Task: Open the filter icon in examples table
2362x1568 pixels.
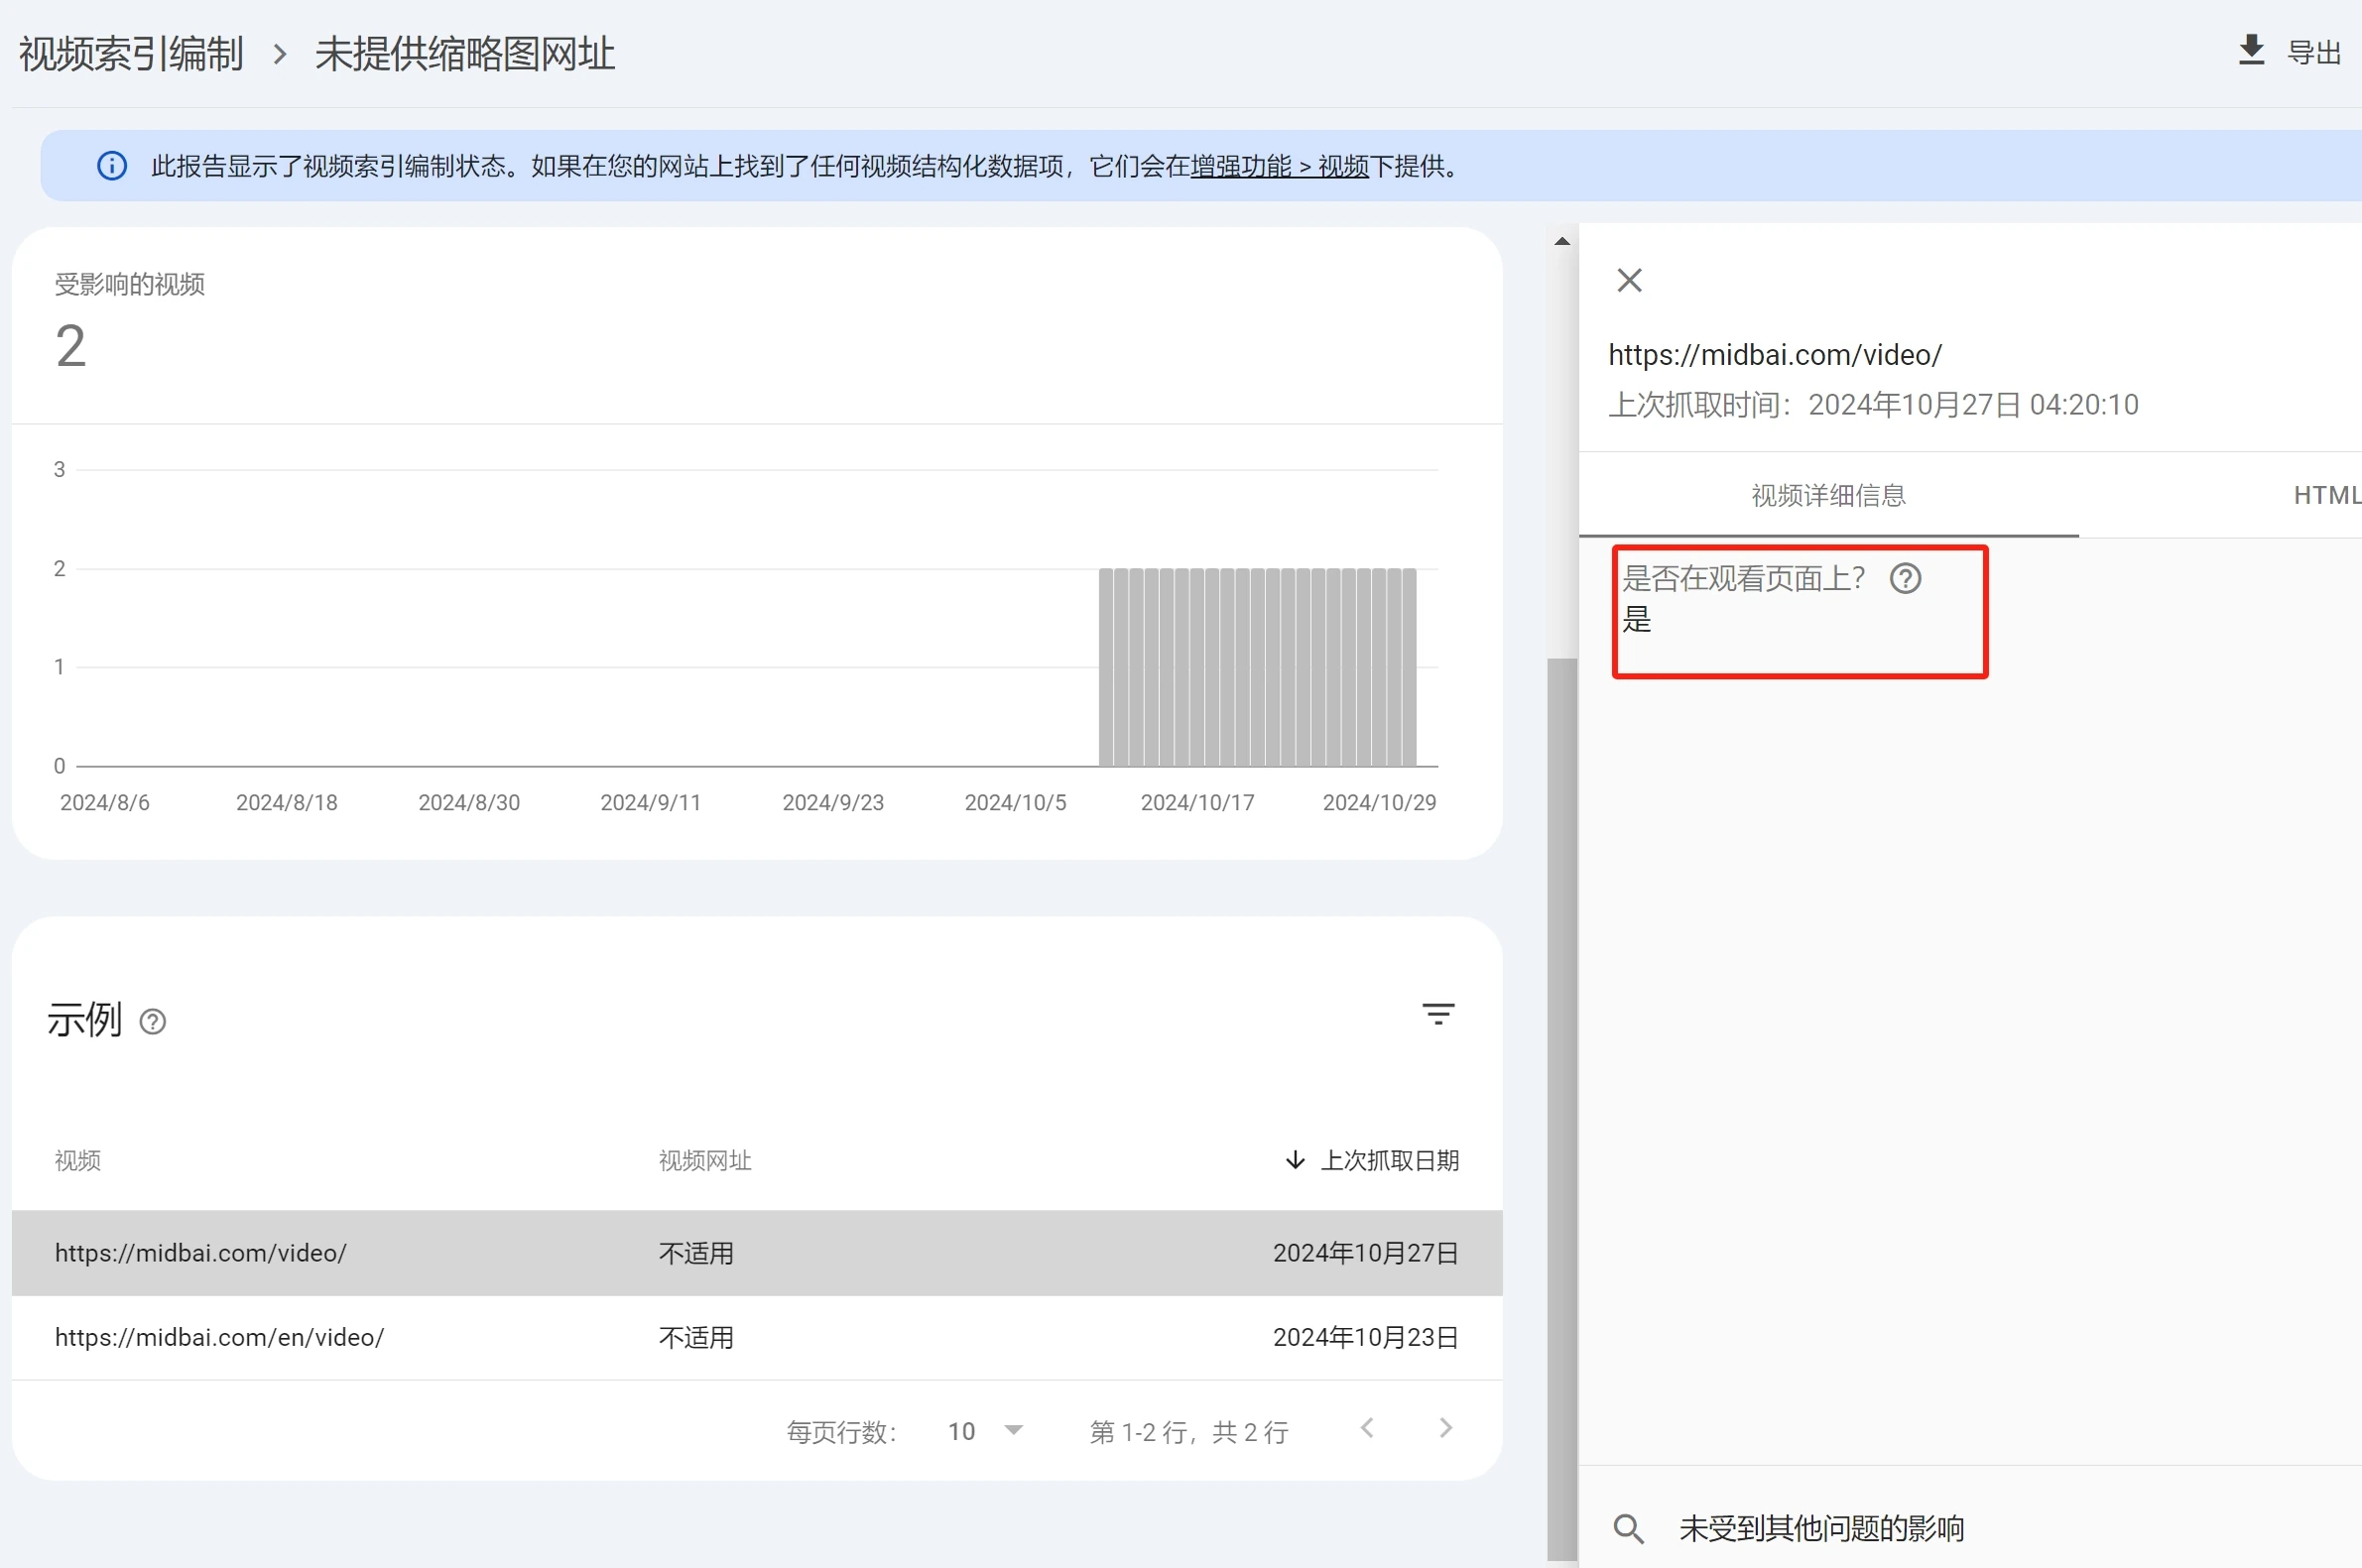Action: pyautogui.click(x=1437, y=1015)
